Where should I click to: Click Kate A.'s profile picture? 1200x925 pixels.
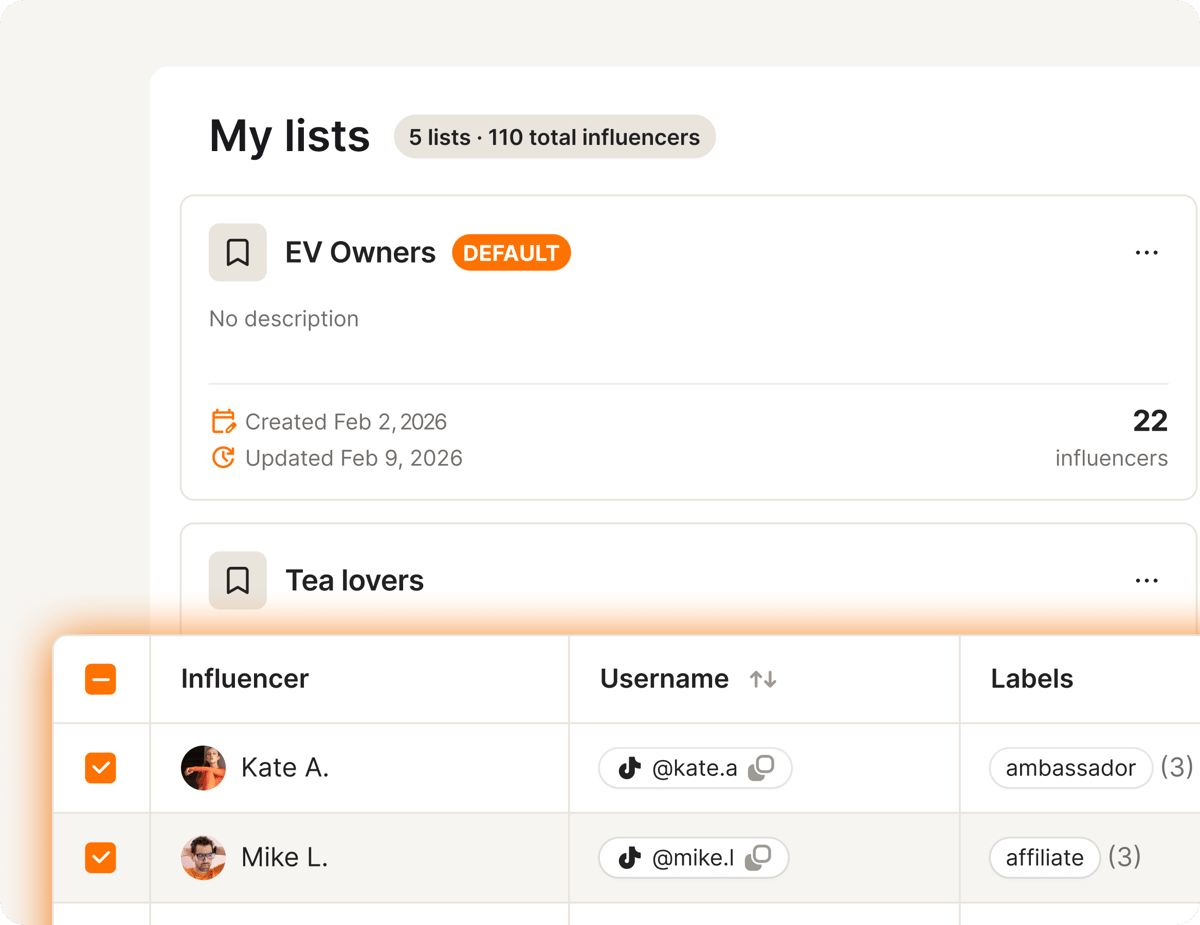click(x=203, y=768)
